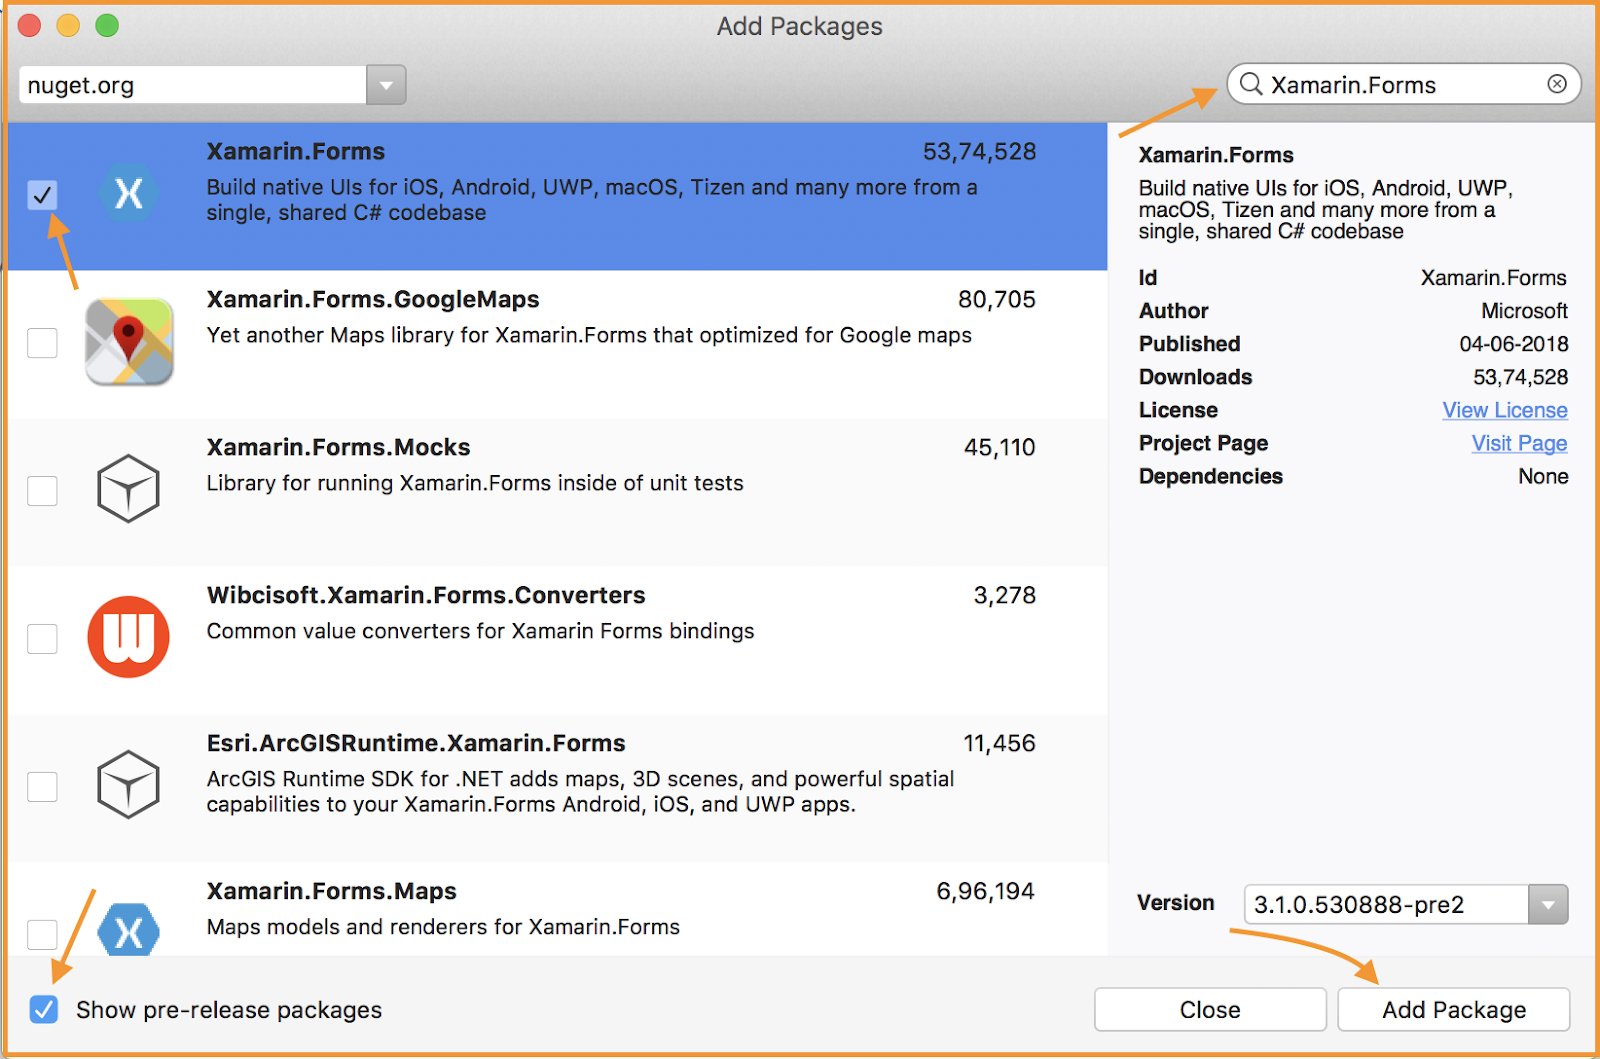The height and width of the screenshot is (1059, 1600).
Task: Clear the search field with the X icon
Action: [1556, 84]
